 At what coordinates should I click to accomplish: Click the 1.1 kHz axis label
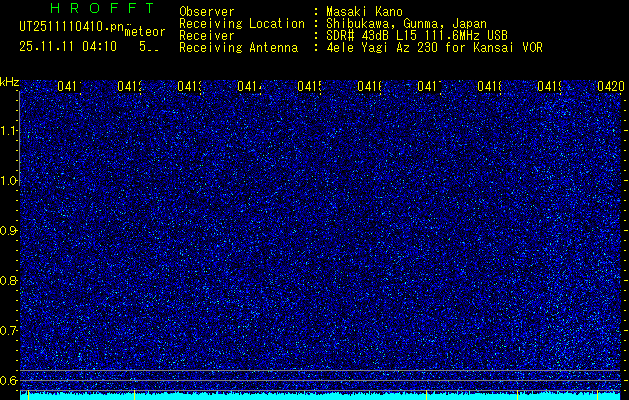[x=8, y=131]
